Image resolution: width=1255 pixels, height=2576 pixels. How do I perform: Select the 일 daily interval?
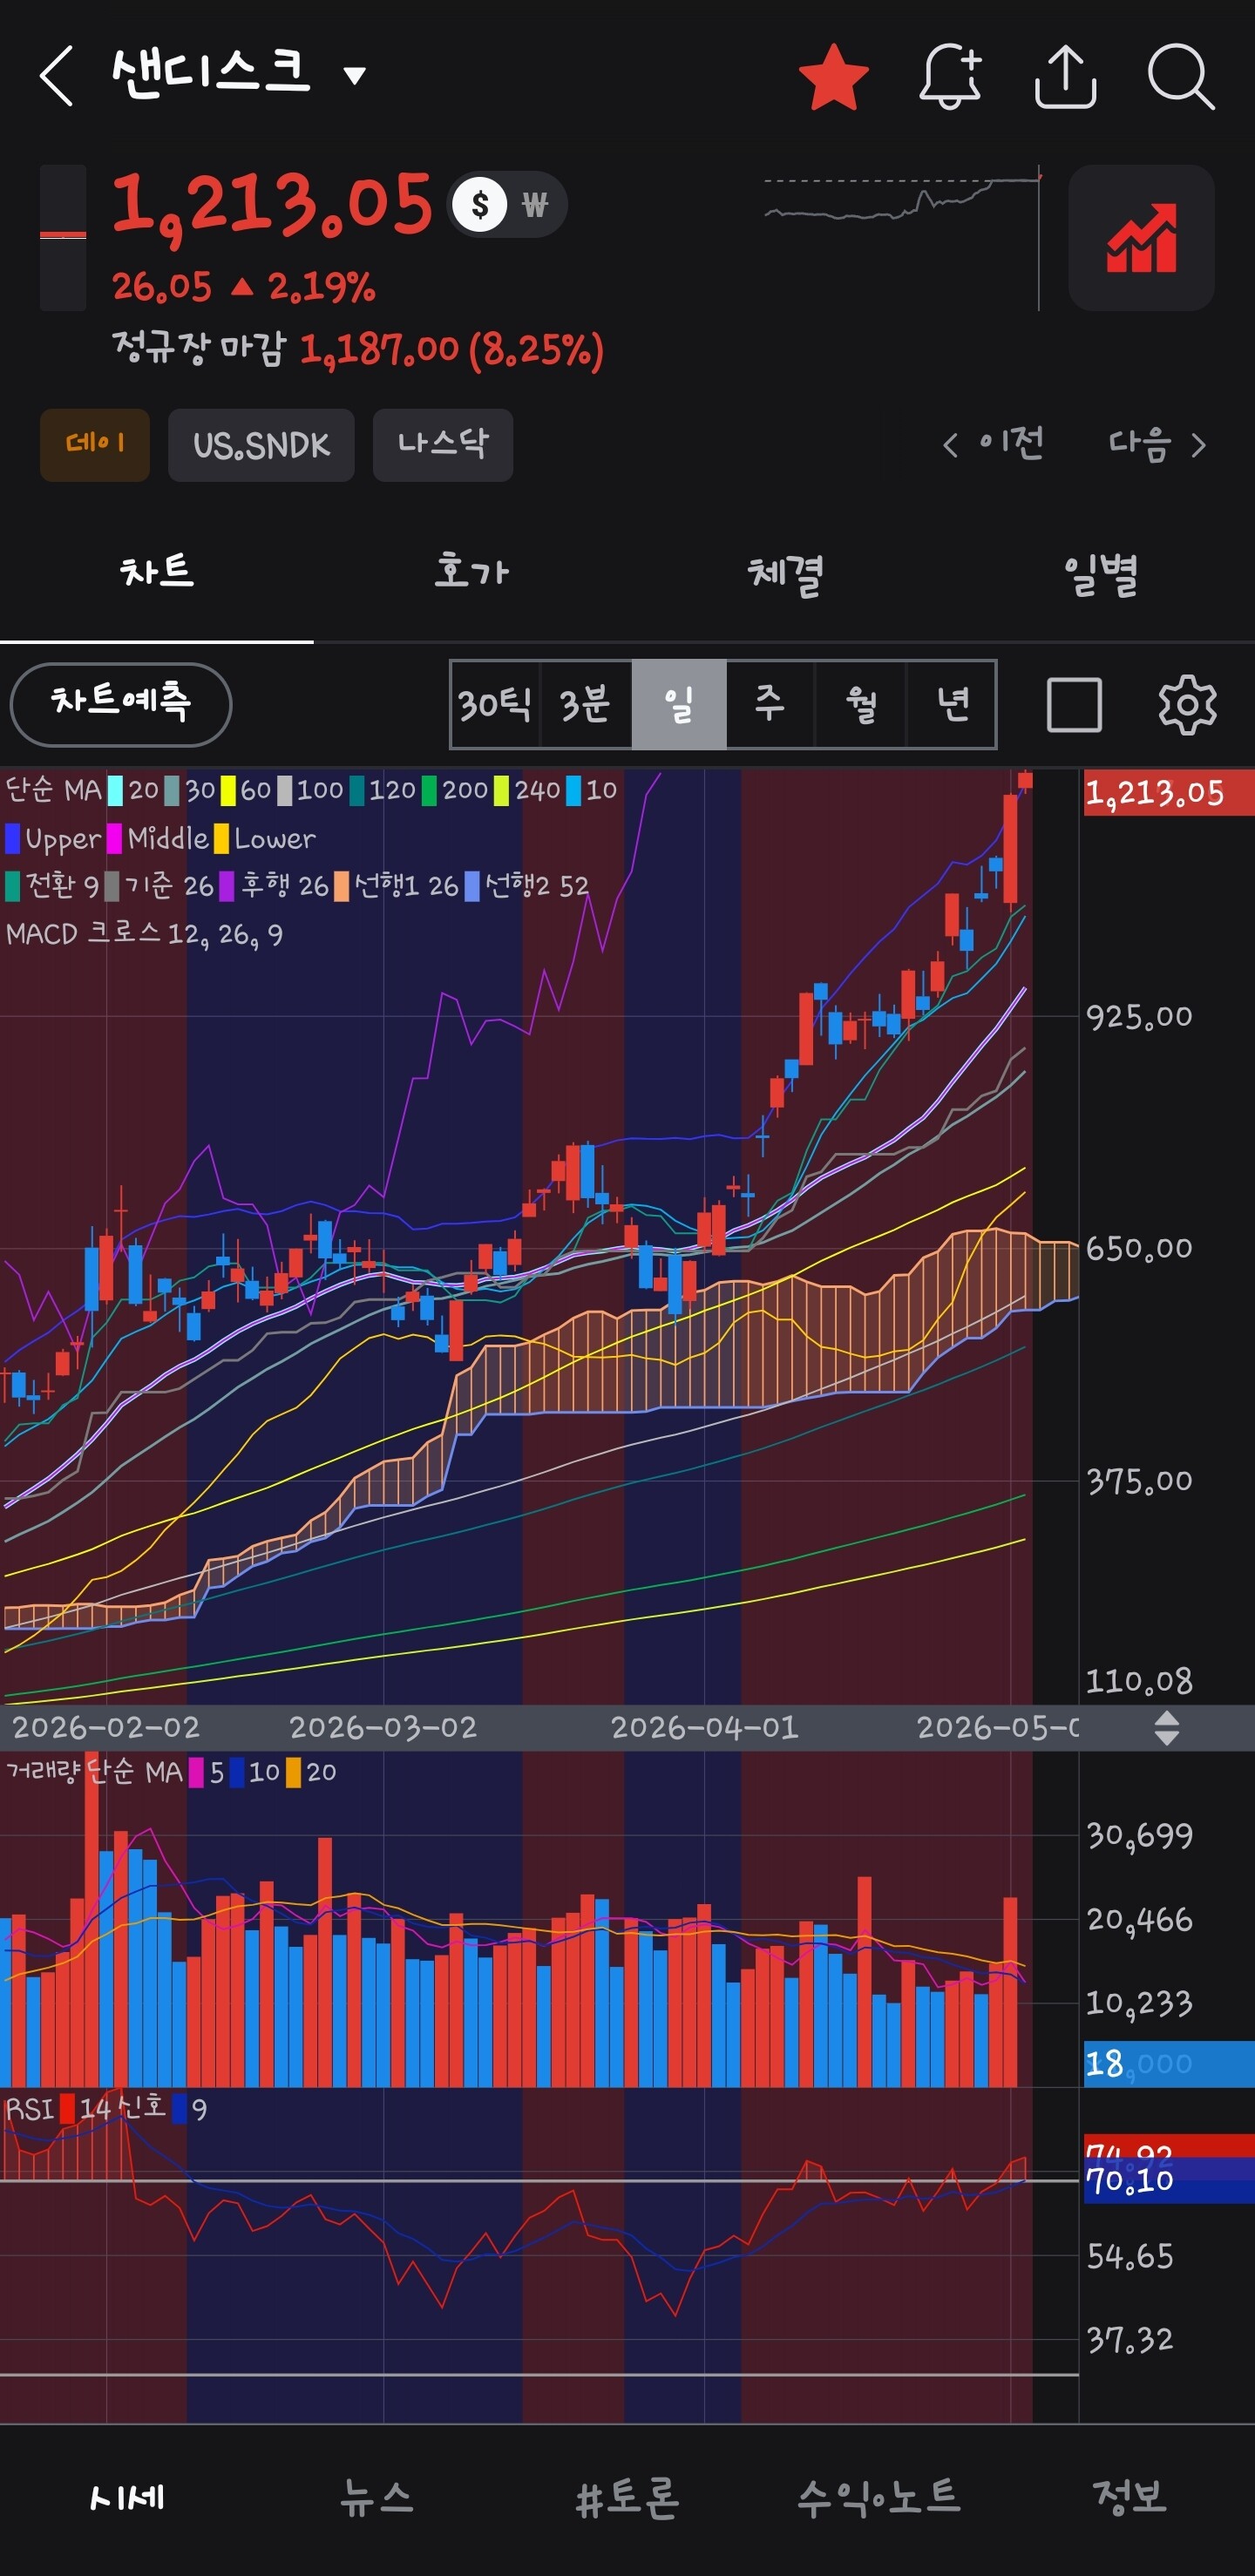(679, 704)
